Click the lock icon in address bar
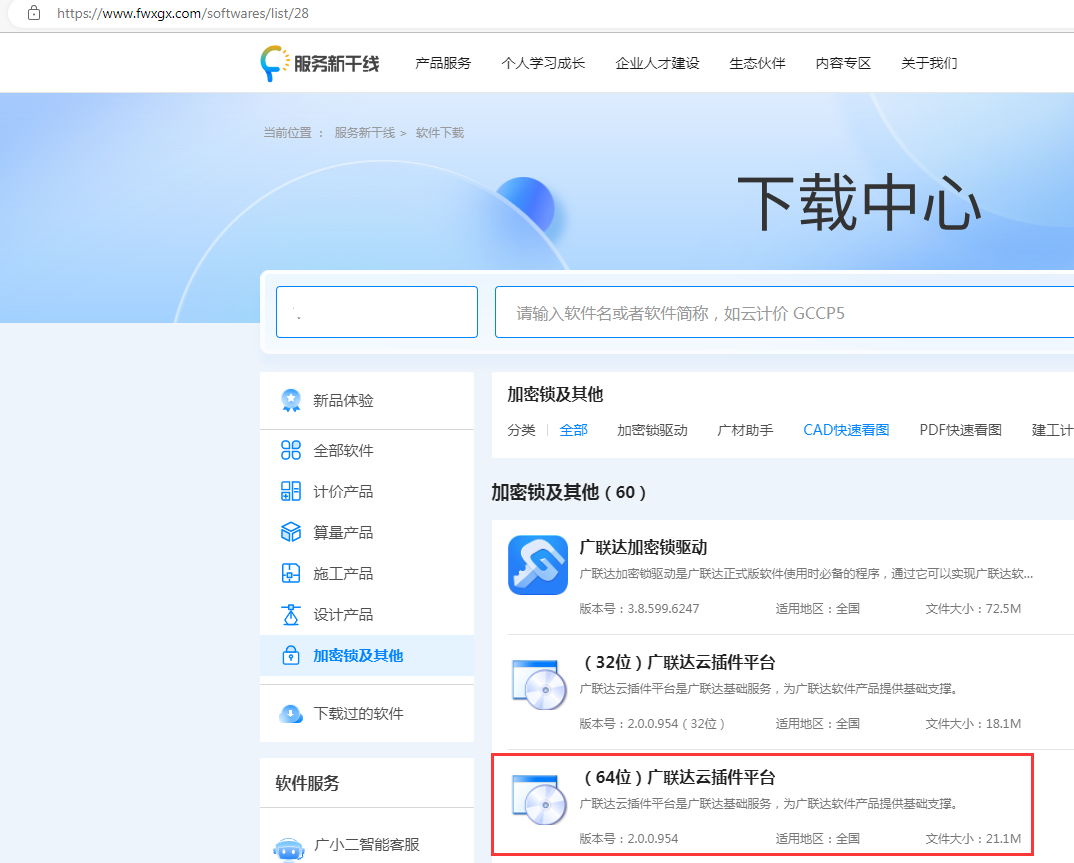 34,13
